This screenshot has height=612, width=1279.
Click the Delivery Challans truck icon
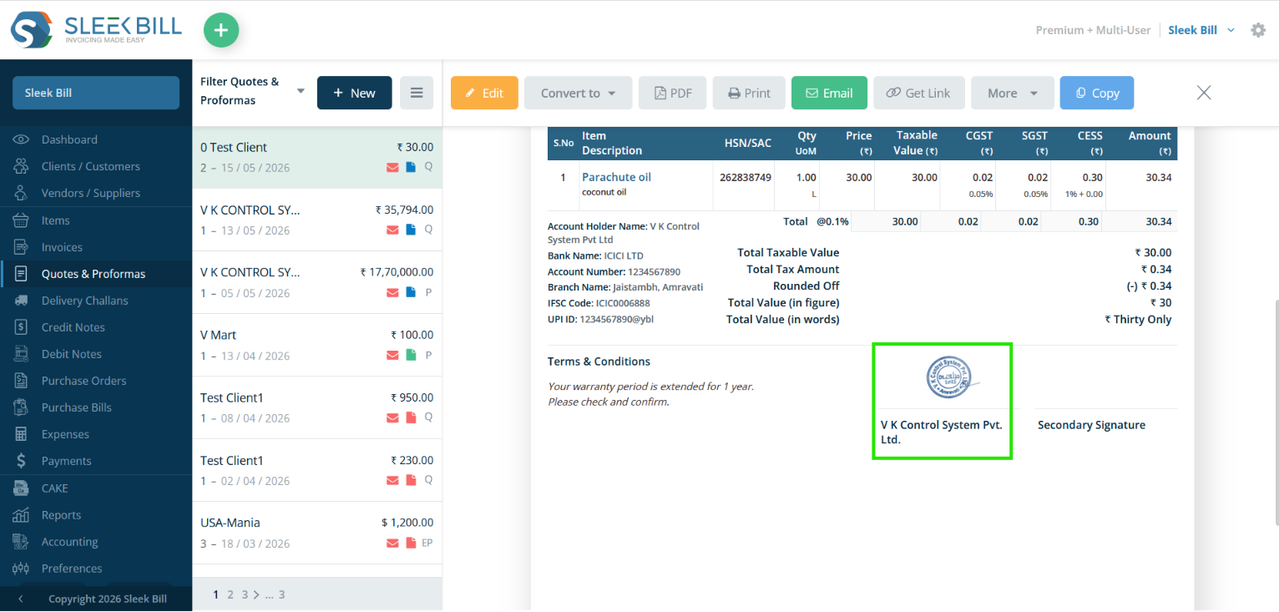[21, 300]
